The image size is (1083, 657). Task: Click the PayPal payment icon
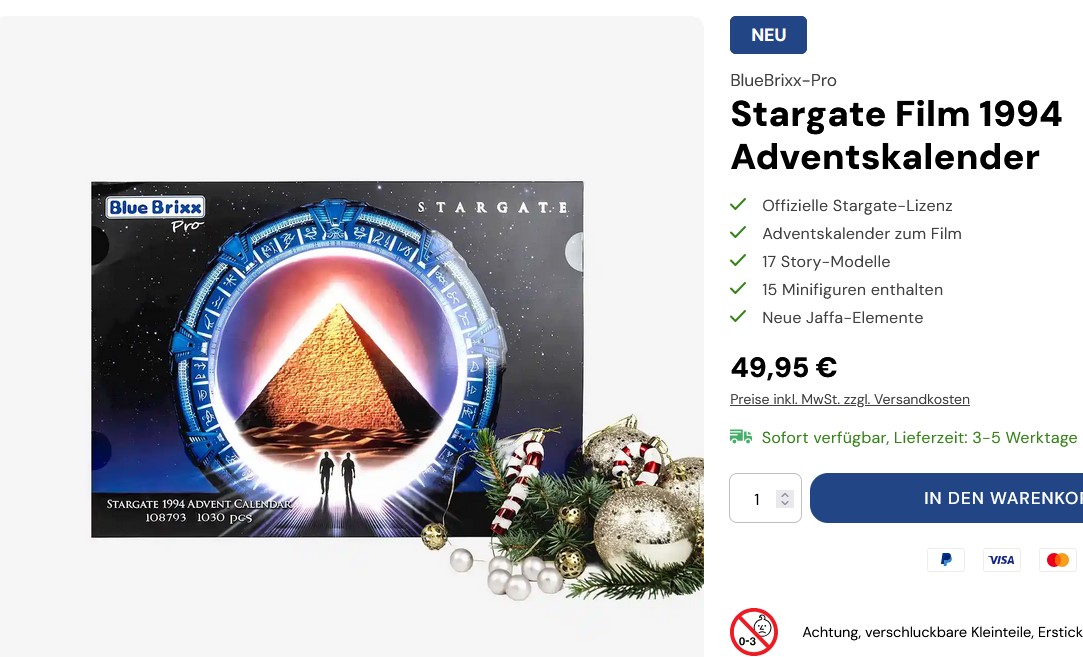[x=946, y=560]
